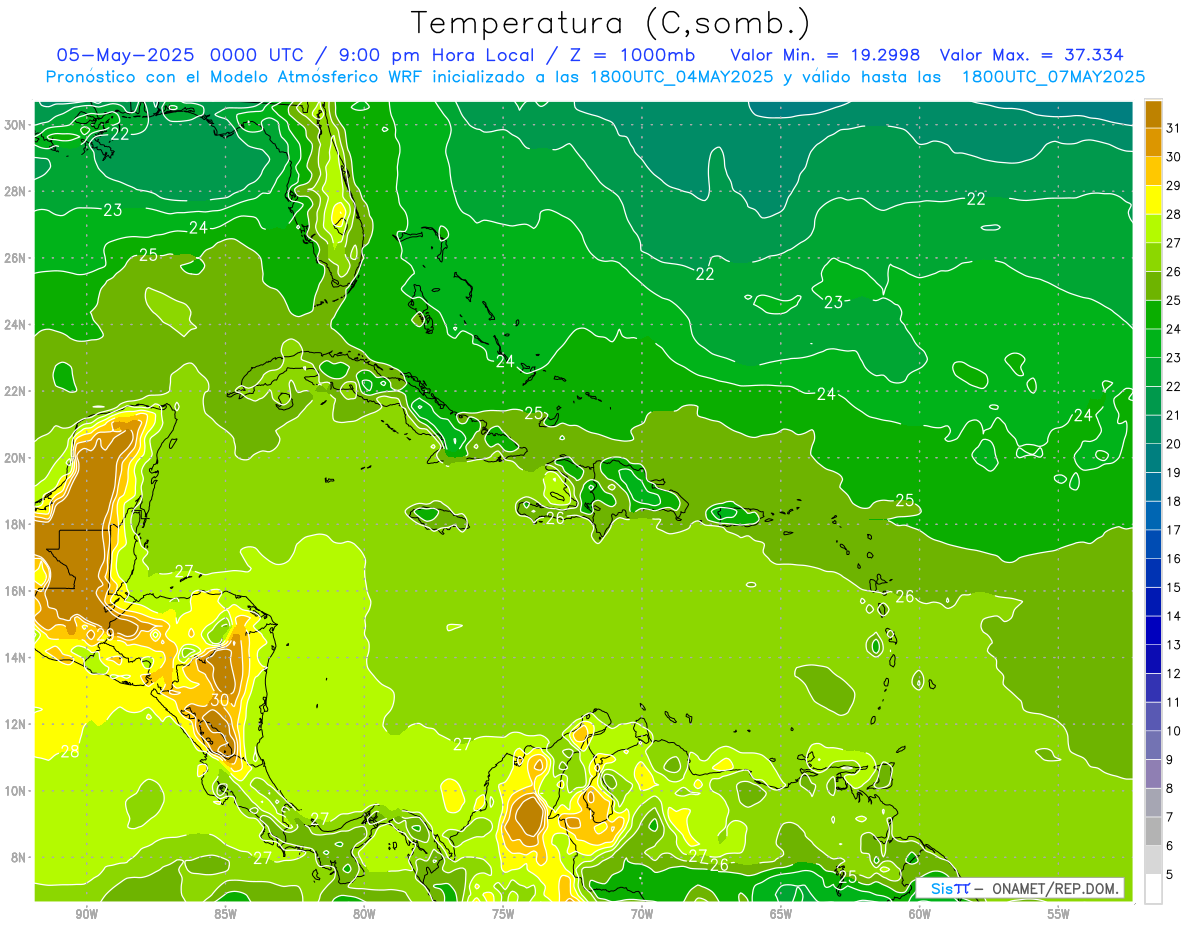Select the "Valor Max. = 37.334" value
This screenshot has width=1200, height=927.
tap(1031, 55)
